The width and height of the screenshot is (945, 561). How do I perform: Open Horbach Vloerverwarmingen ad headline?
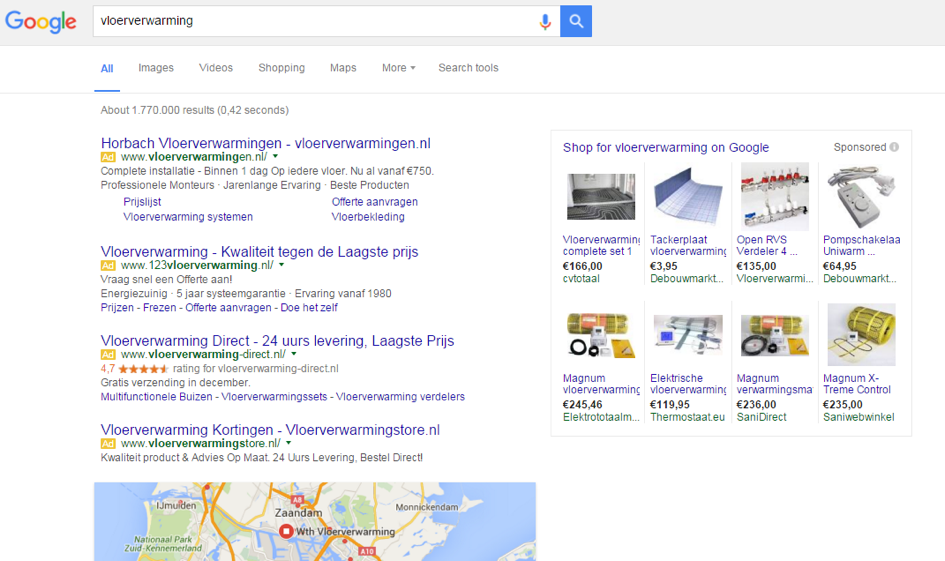pyautogui.click(x=265, y=143)
